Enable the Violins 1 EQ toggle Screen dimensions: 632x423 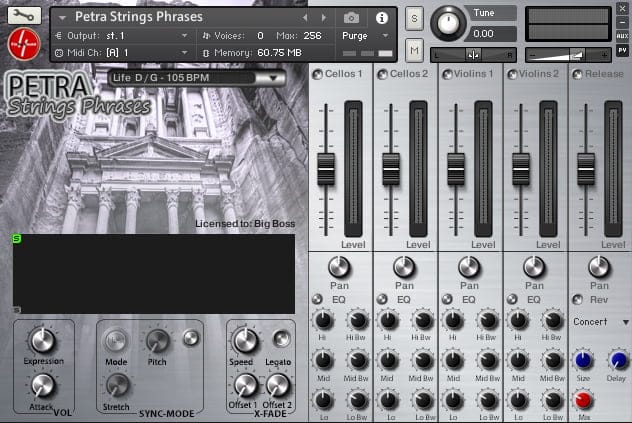tap(447, 299)
